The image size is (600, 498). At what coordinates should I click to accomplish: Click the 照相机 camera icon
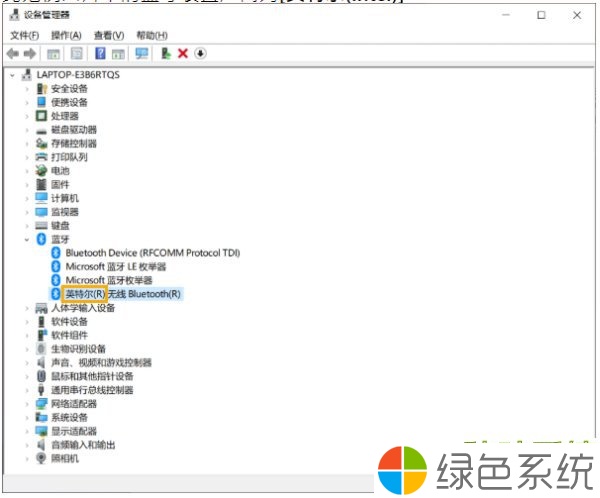point(41,459)
